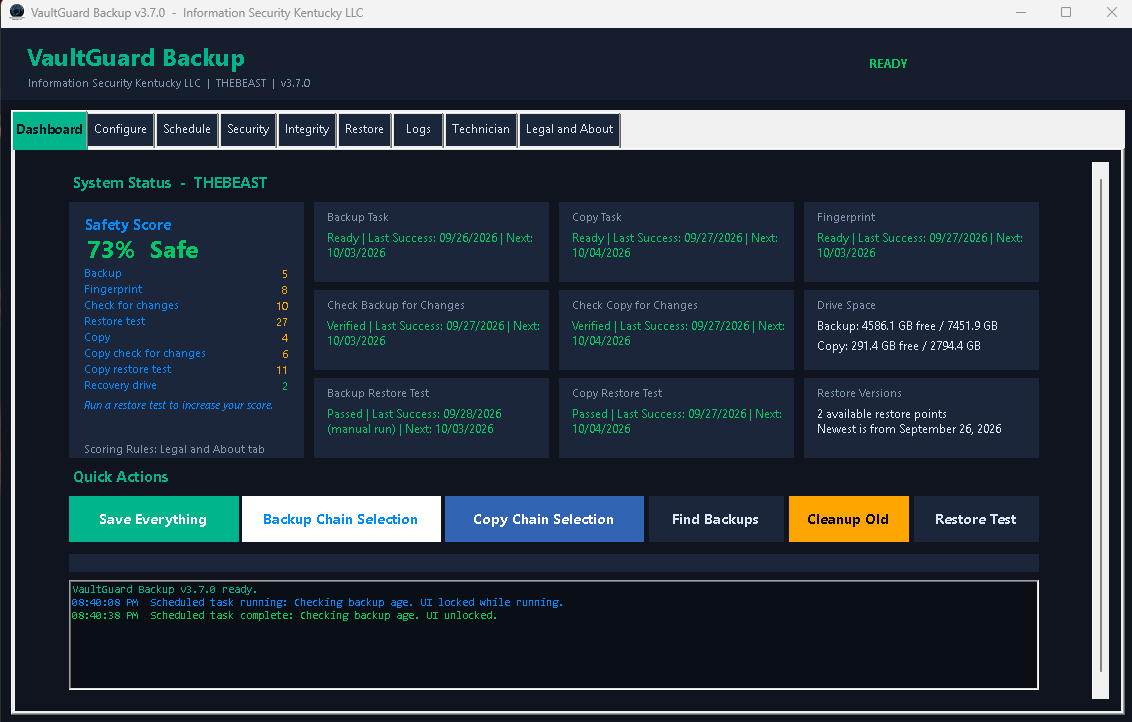
Task: Click the Fingerprint status card title
Action: pyautogui.click(x=846, y=217)
